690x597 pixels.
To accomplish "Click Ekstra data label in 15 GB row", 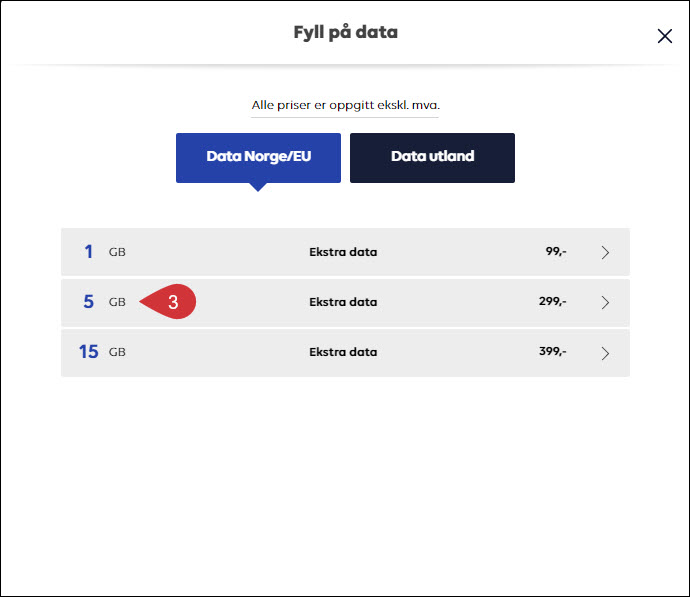I will 343,352.
